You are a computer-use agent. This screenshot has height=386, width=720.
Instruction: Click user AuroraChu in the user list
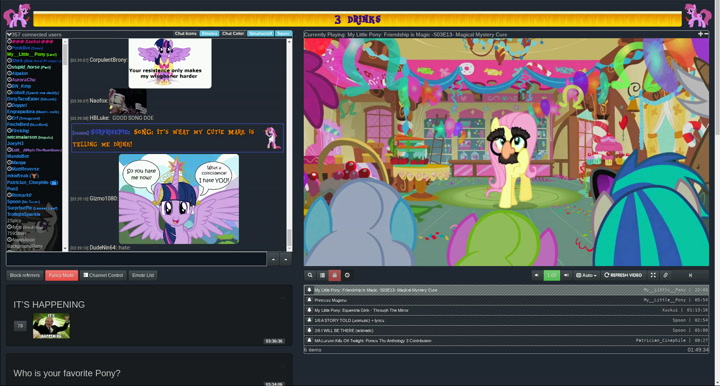pos(23,80)
